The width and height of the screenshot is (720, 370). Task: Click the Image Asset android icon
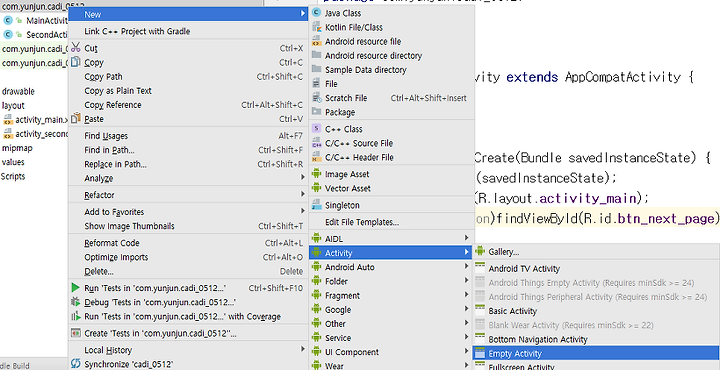pyautogui.click(x=316, y=174)
